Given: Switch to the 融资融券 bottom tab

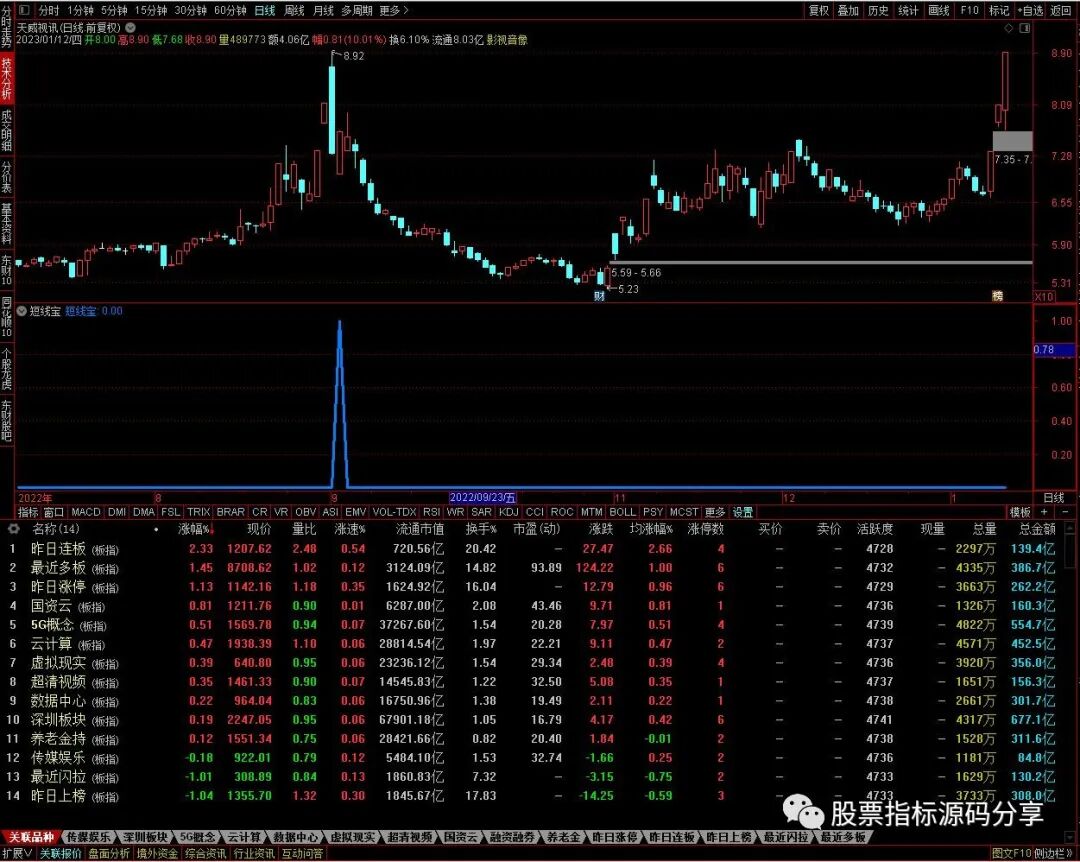Looking at the screenshot, I should 512,837.
